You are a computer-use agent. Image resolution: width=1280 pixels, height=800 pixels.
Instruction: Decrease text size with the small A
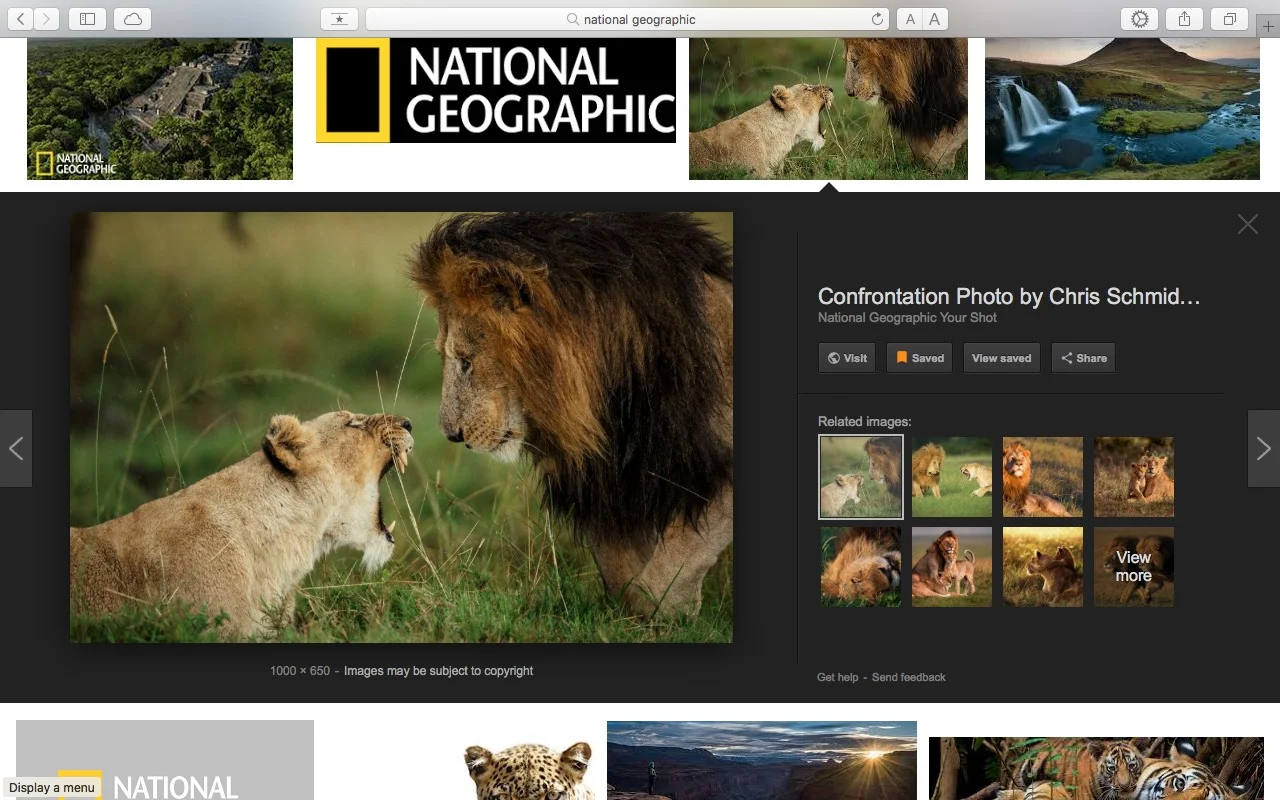click(909, 19)
